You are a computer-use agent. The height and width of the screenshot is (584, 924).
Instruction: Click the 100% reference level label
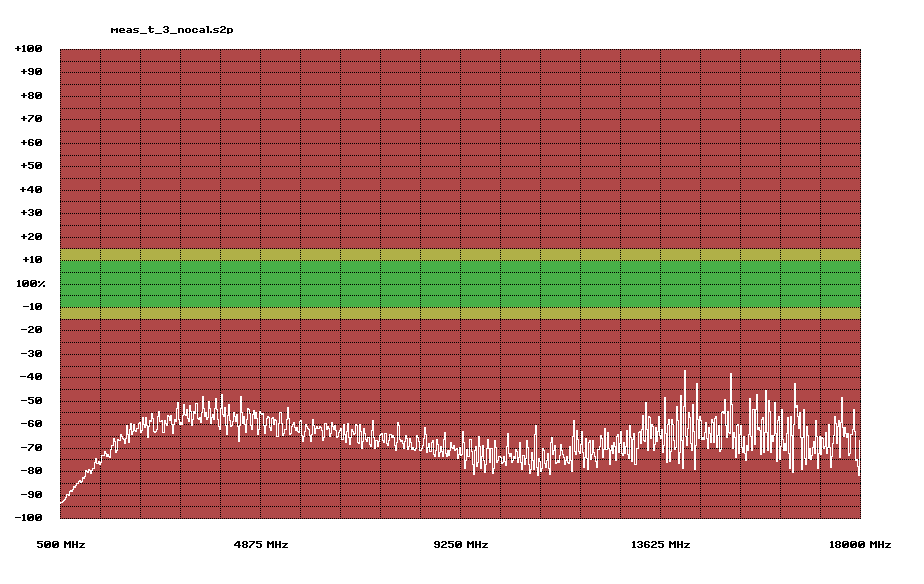tap(29, 284)
